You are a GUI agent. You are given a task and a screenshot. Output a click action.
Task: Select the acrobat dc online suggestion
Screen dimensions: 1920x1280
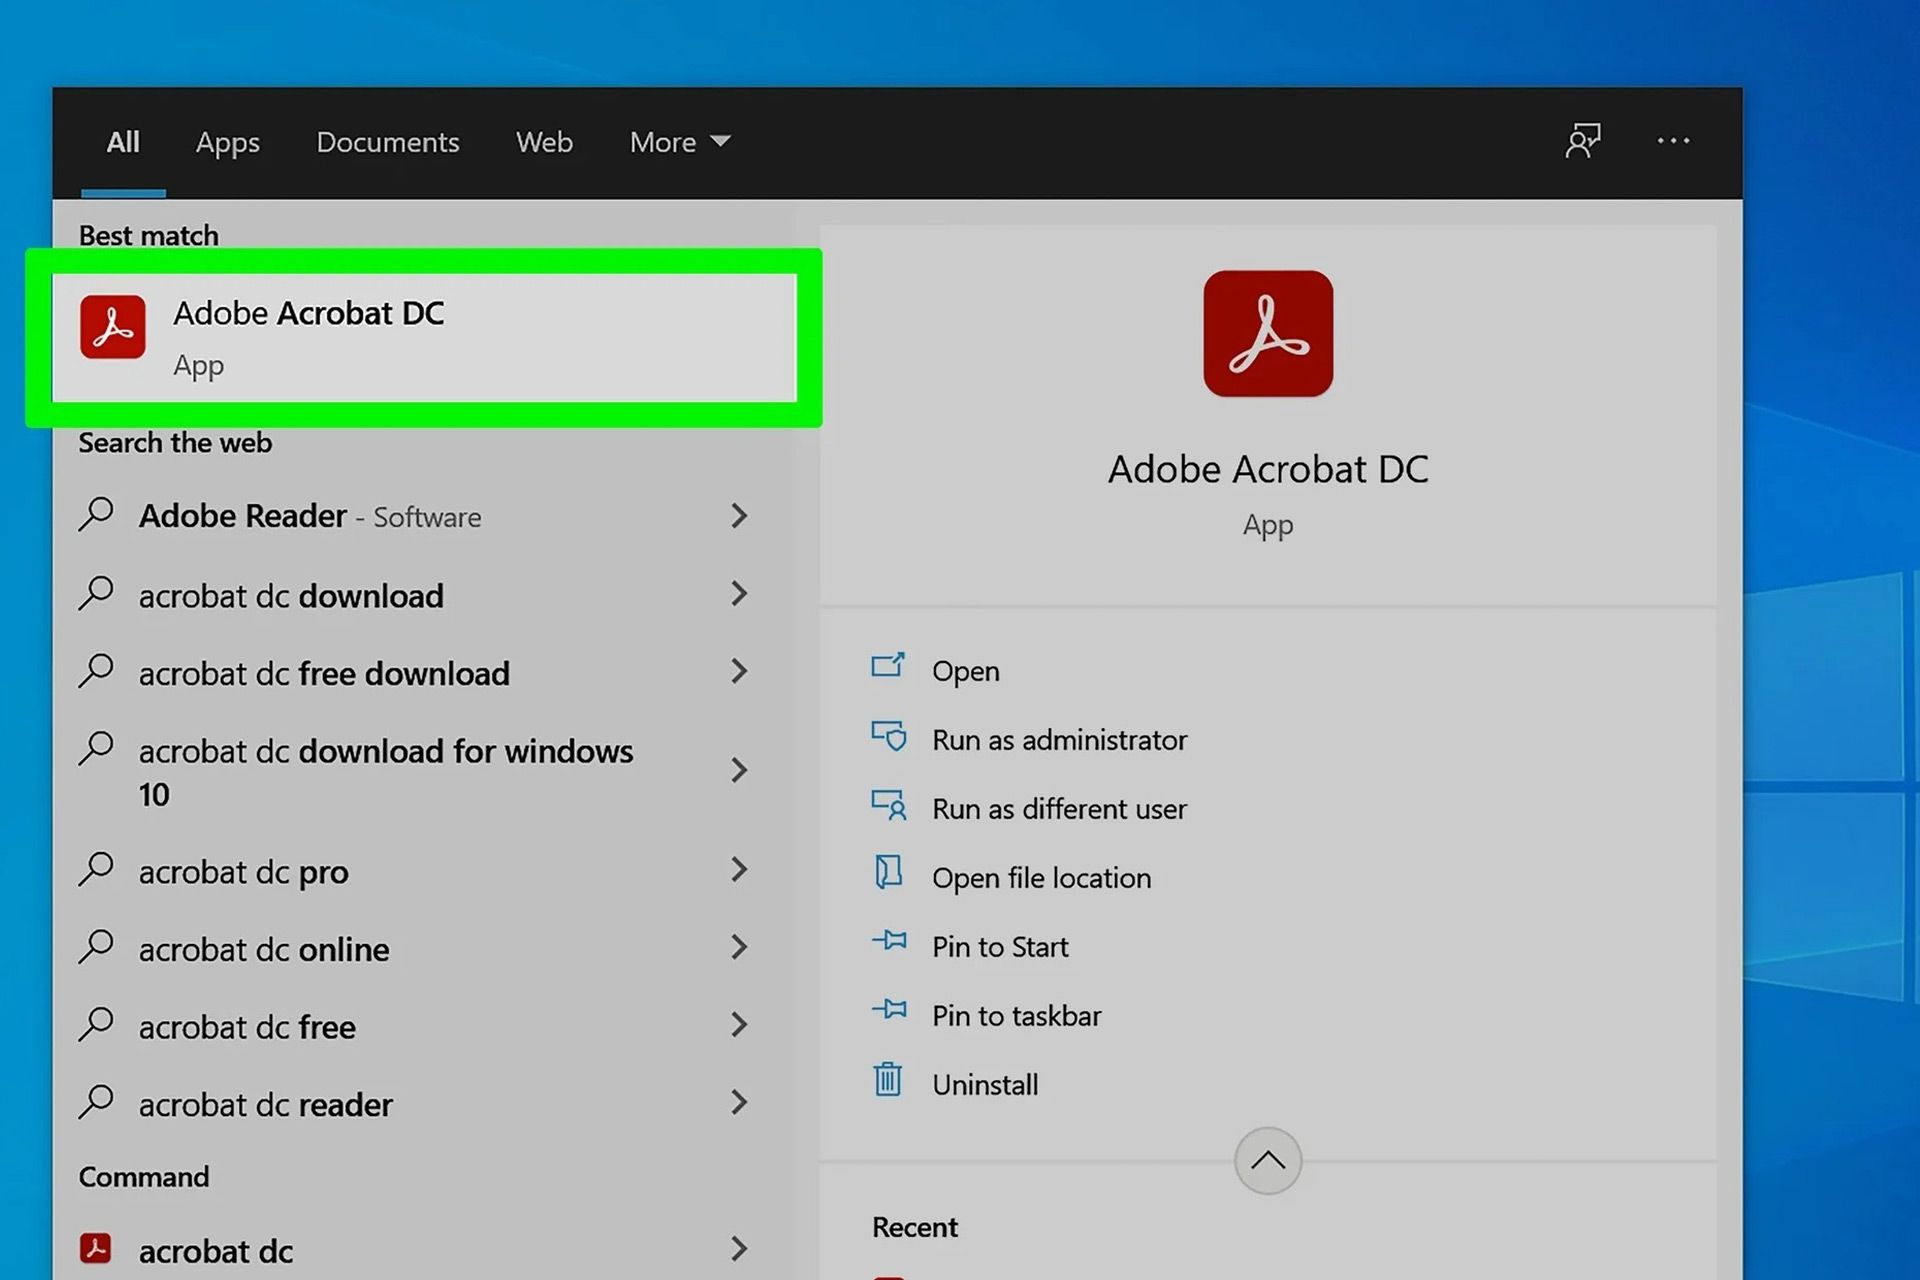[264, 950]
